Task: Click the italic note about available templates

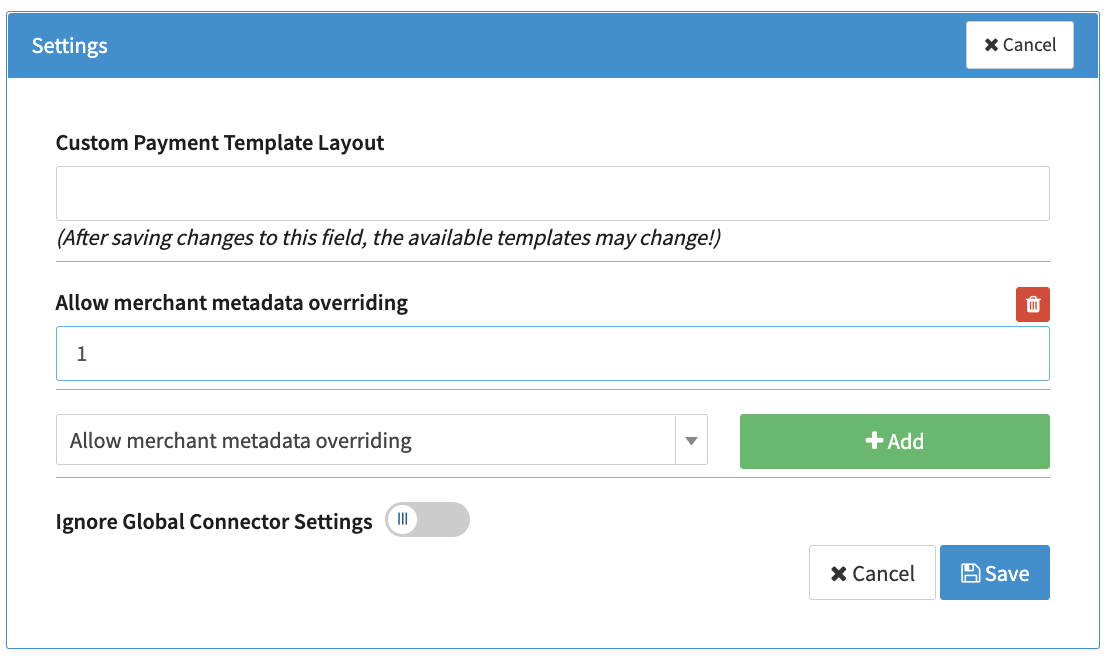Action: tap(389, 239)
